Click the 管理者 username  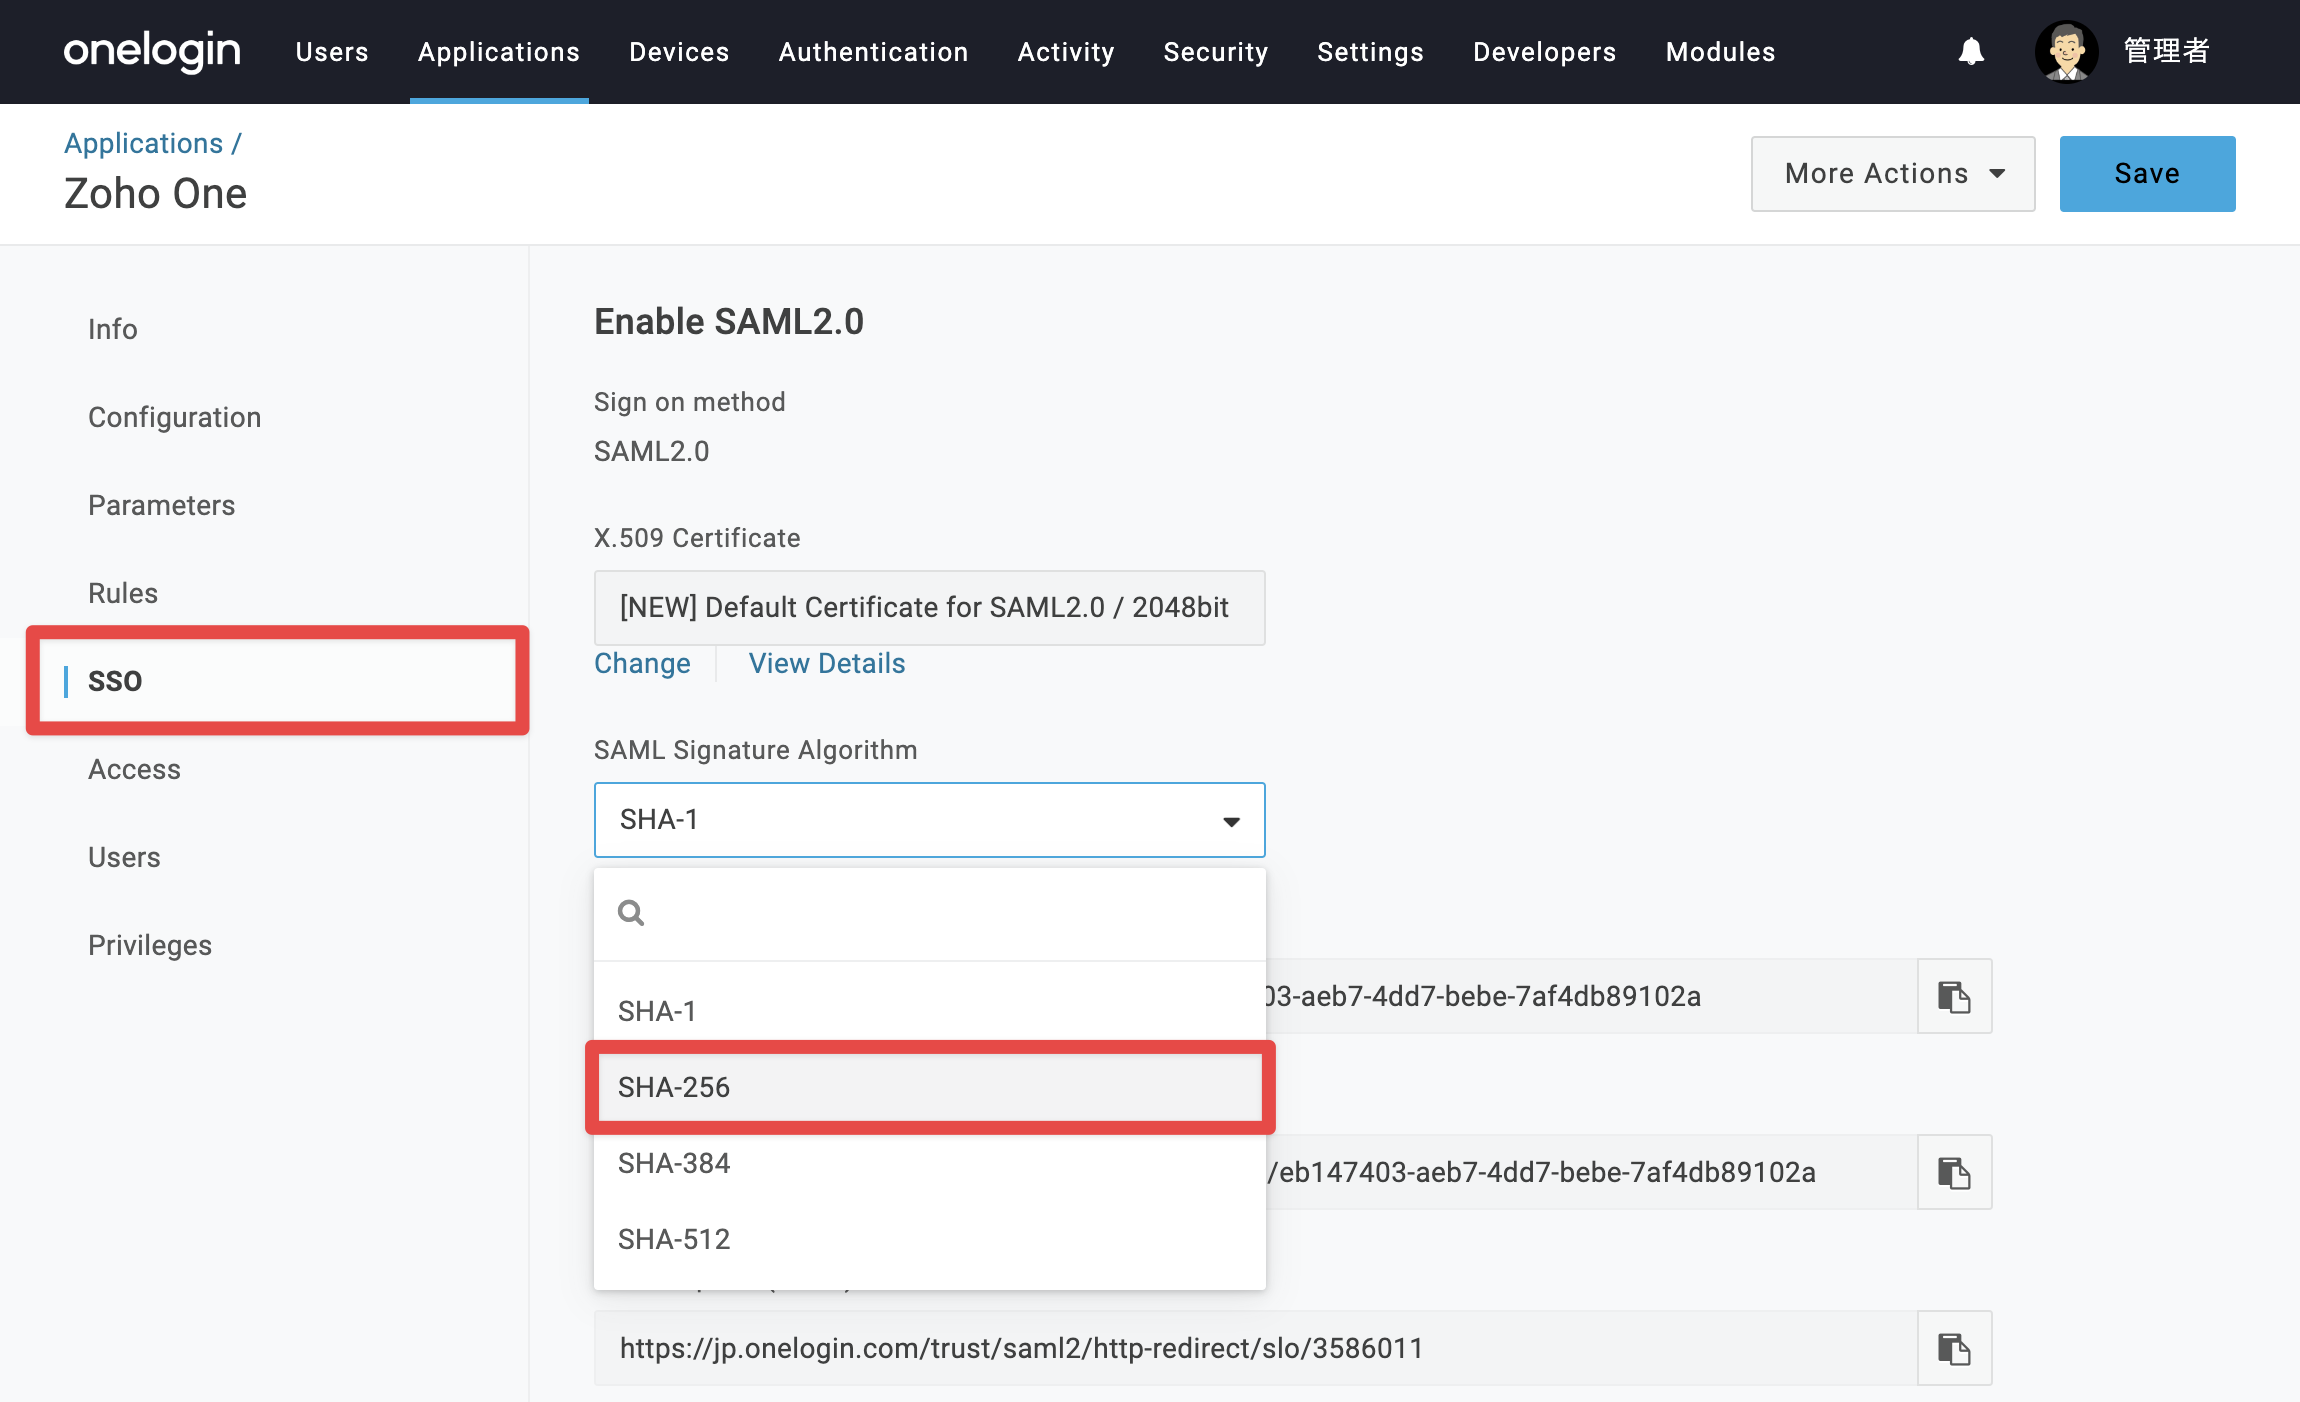[x=2166, y=51]
